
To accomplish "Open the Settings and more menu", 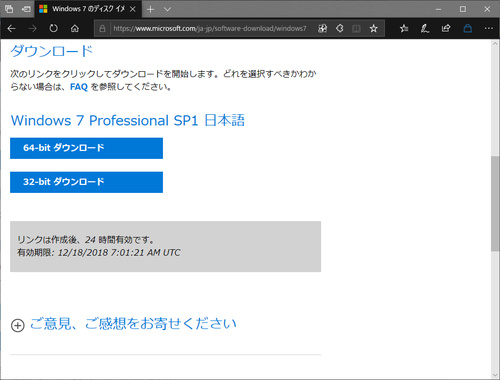I will (489, 29).
